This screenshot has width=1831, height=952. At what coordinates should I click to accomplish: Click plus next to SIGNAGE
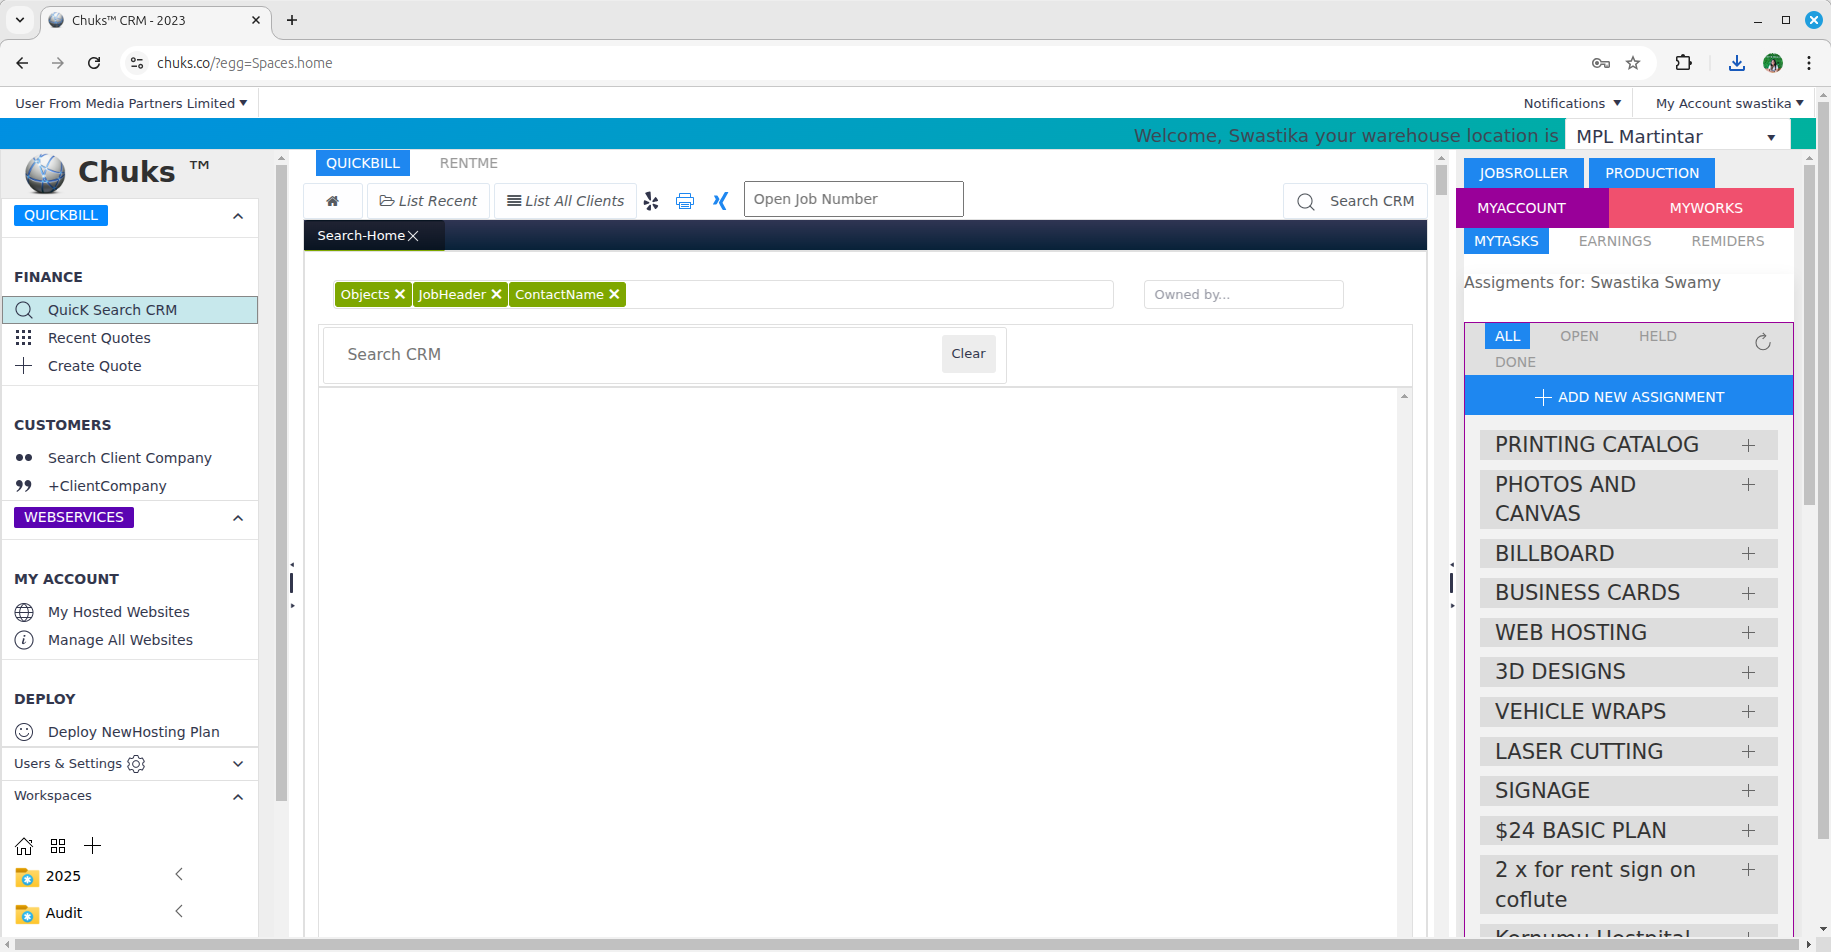point(1748,791)
